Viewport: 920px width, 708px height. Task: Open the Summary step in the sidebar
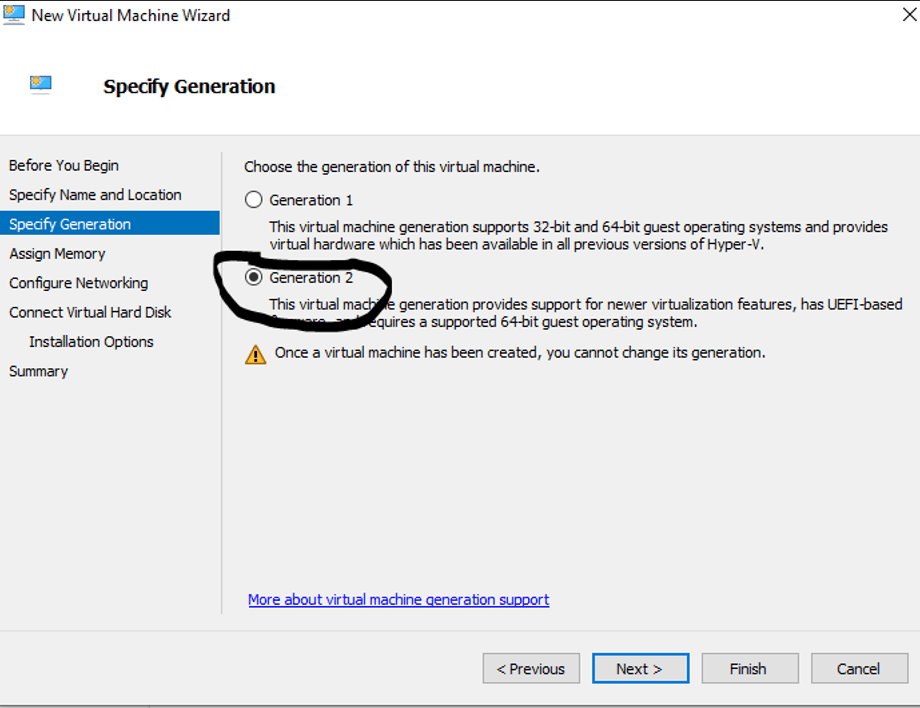point(38,371)
